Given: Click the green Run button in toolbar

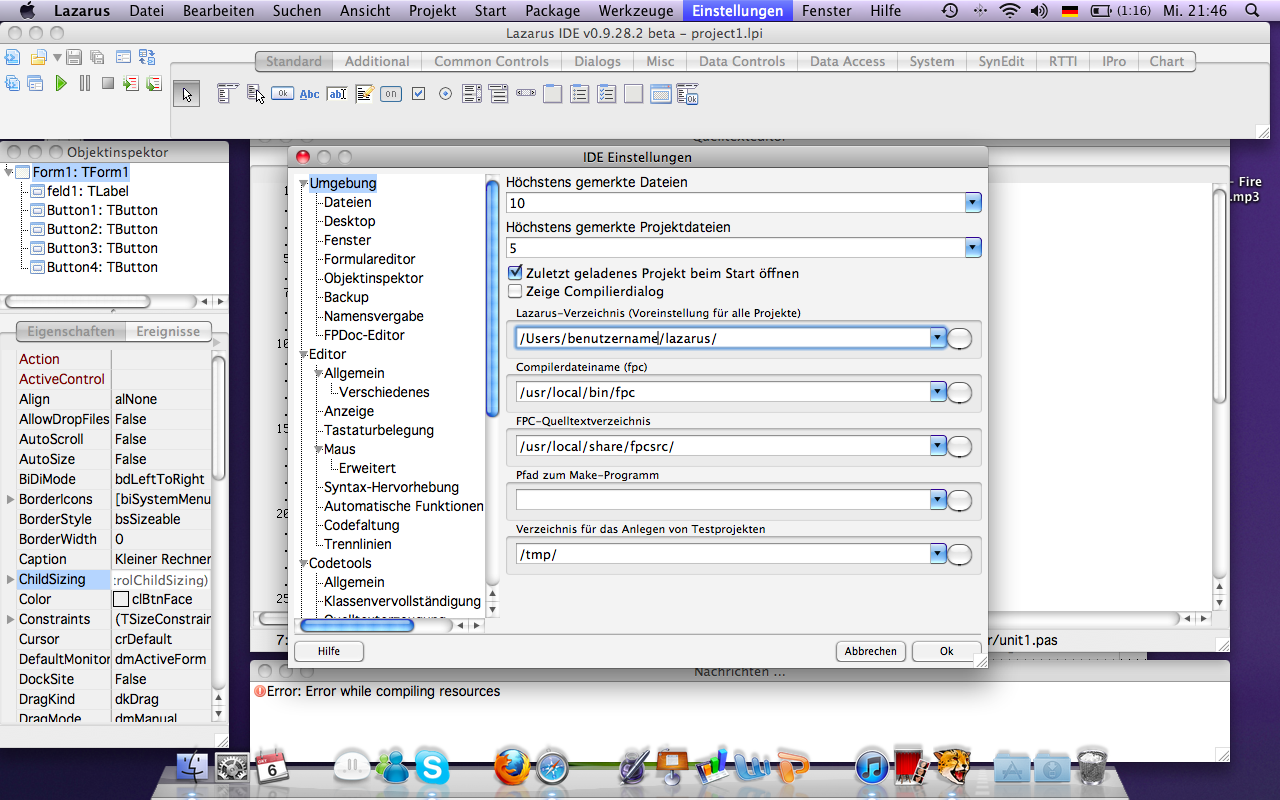Looking at the screenshot, I should pos(61,83).
